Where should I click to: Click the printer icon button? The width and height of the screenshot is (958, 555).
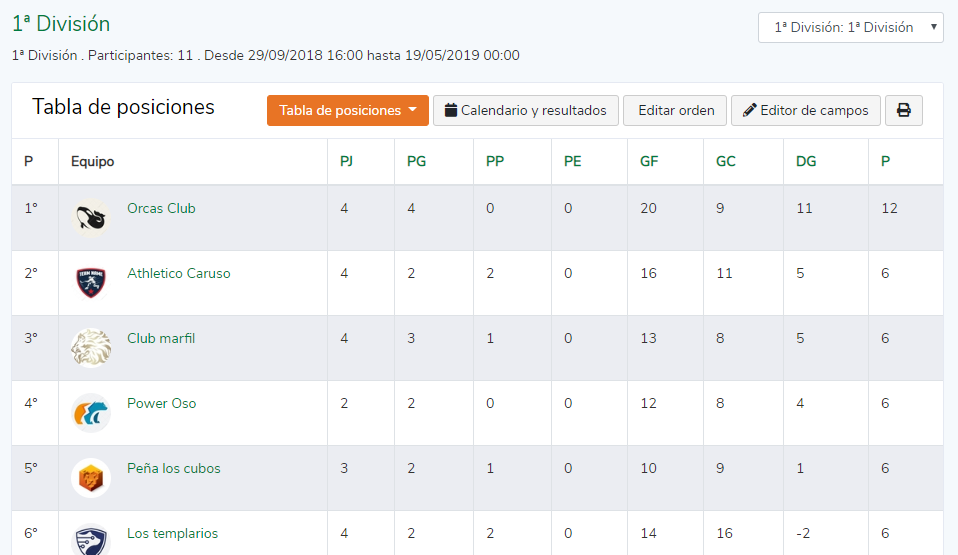pyautogui.click(x=904, y=111)
